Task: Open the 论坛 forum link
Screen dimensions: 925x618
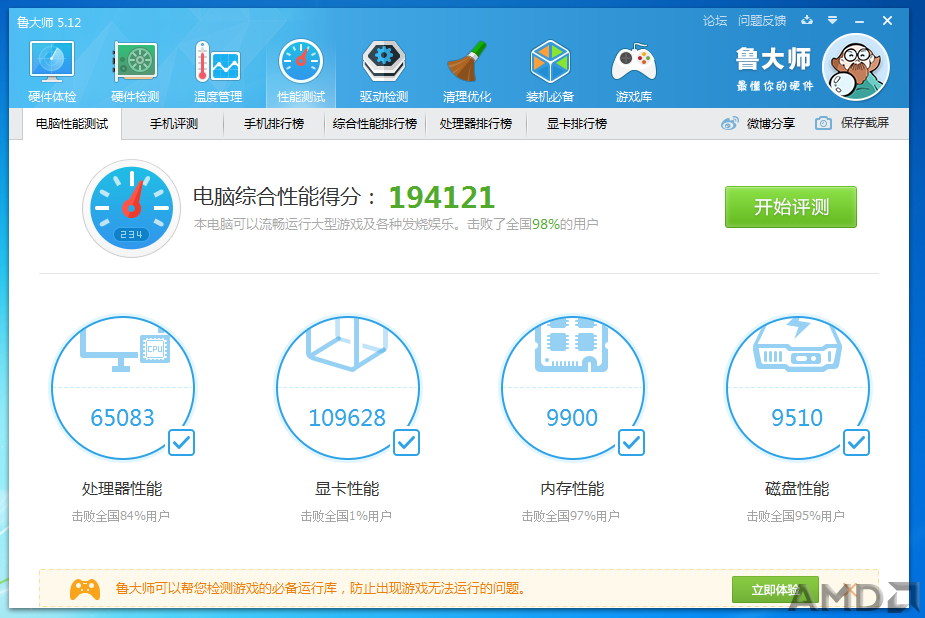Action: (x=714, y=21)
